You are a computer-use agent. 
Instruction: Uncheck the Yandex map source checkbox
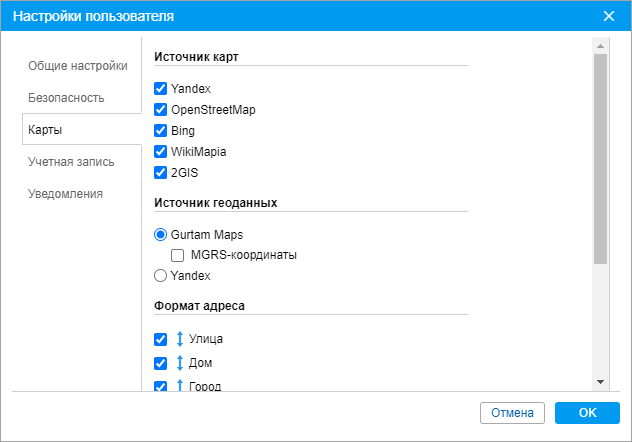tap(161, 89)
